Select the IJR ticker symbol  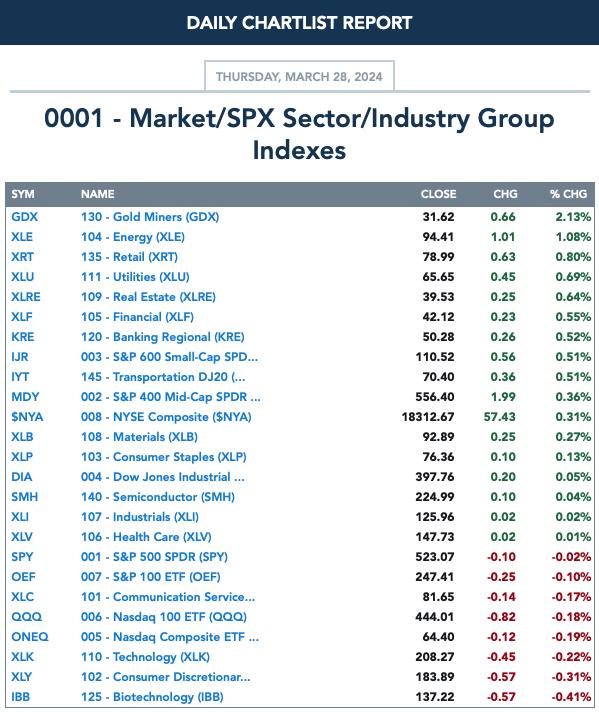pos(20,356)
